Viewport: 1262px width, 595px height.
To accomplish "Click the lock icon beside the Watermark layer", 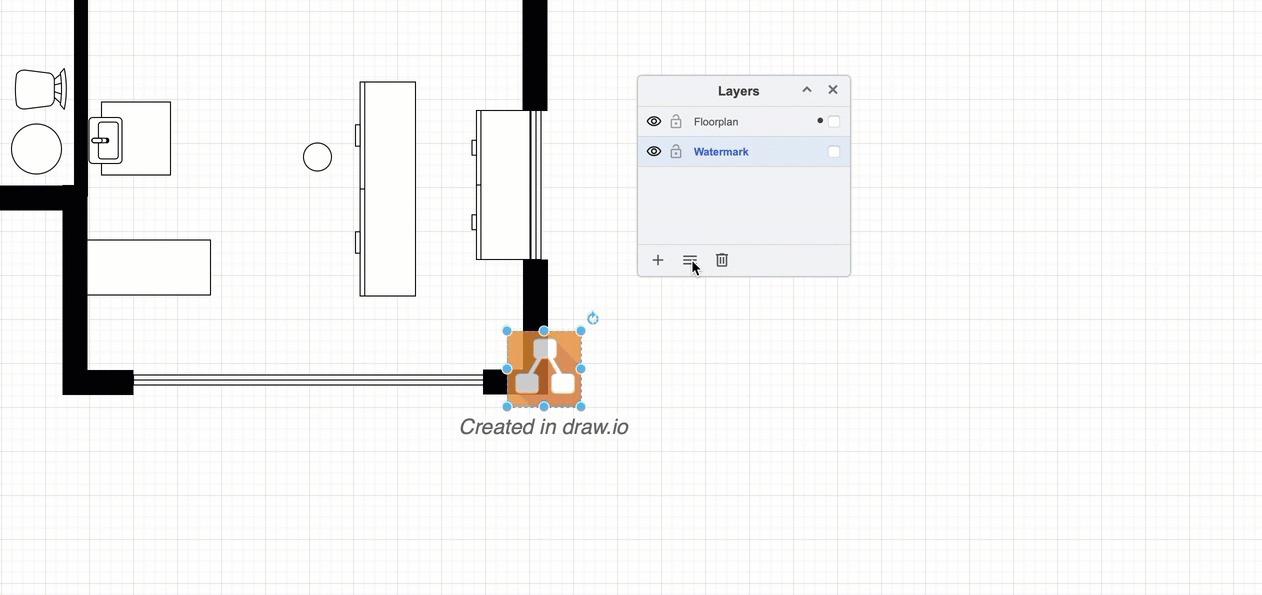I will pos(676,151).
